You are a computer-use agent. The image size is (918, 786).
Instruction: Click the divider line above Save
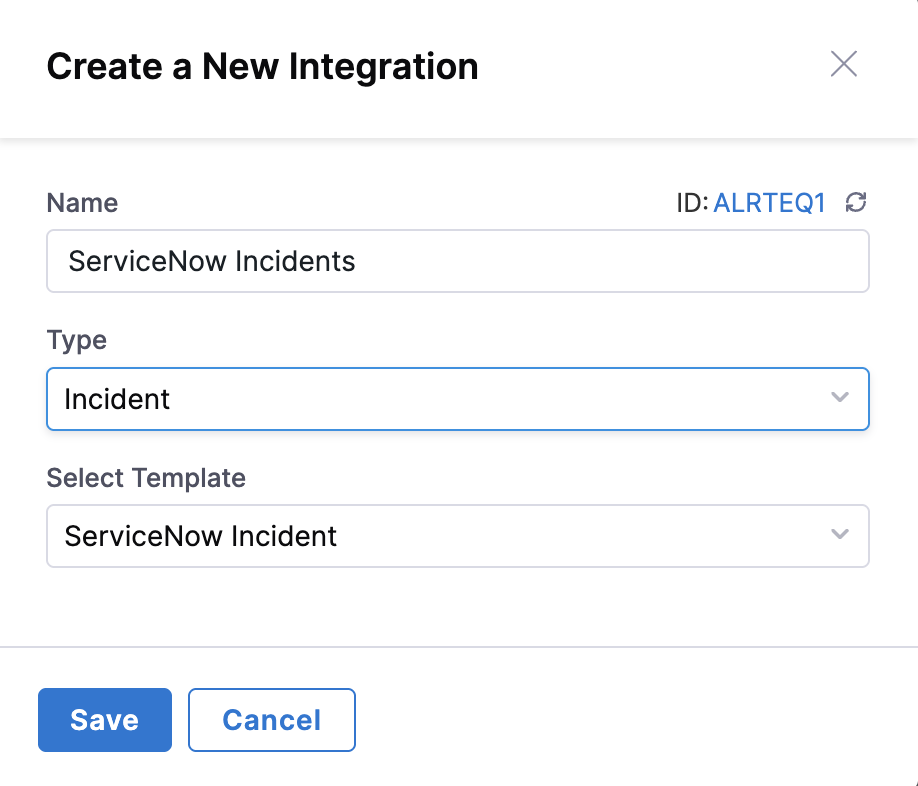459,647
